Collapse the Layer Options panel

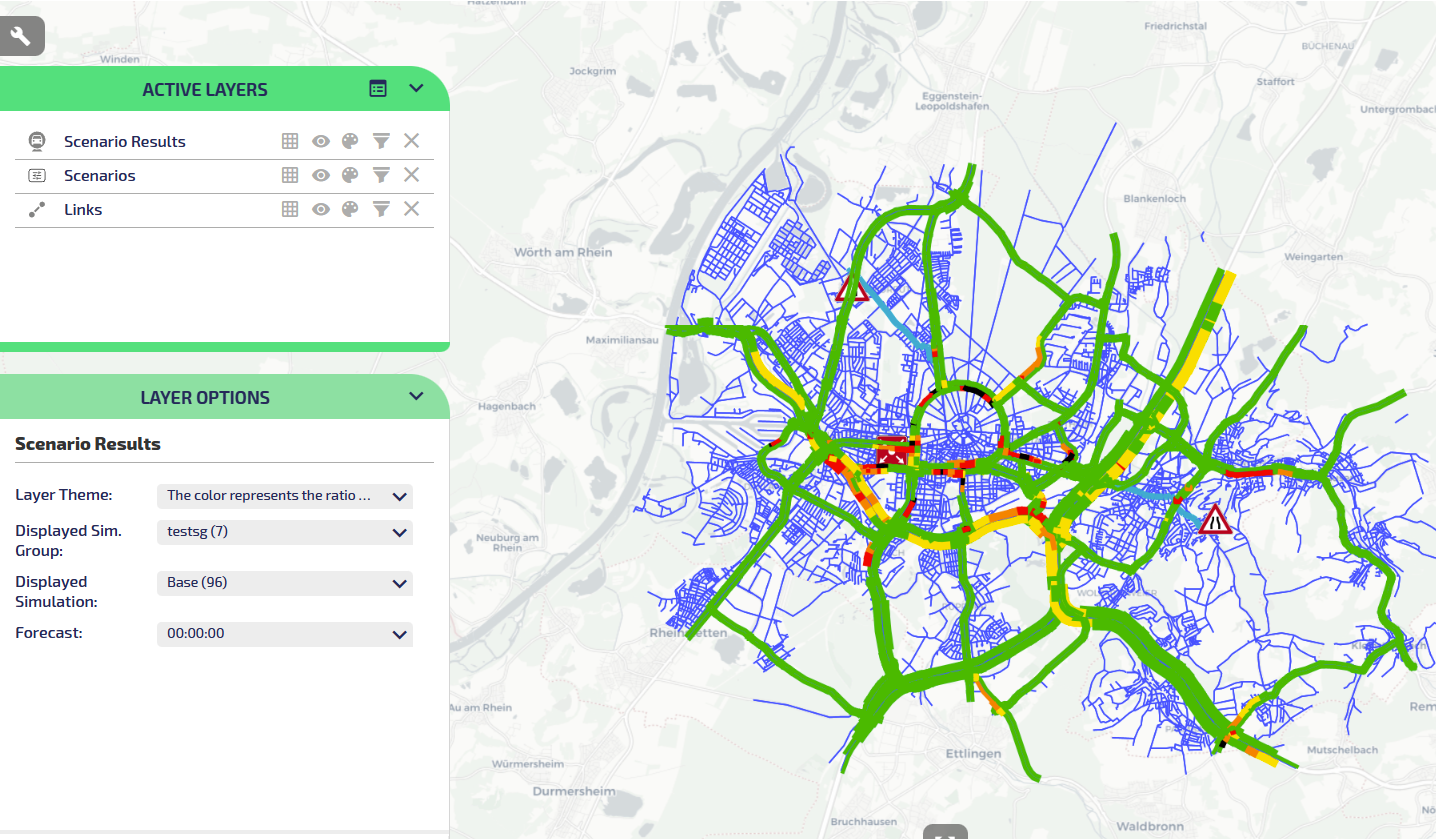(417, 397)
